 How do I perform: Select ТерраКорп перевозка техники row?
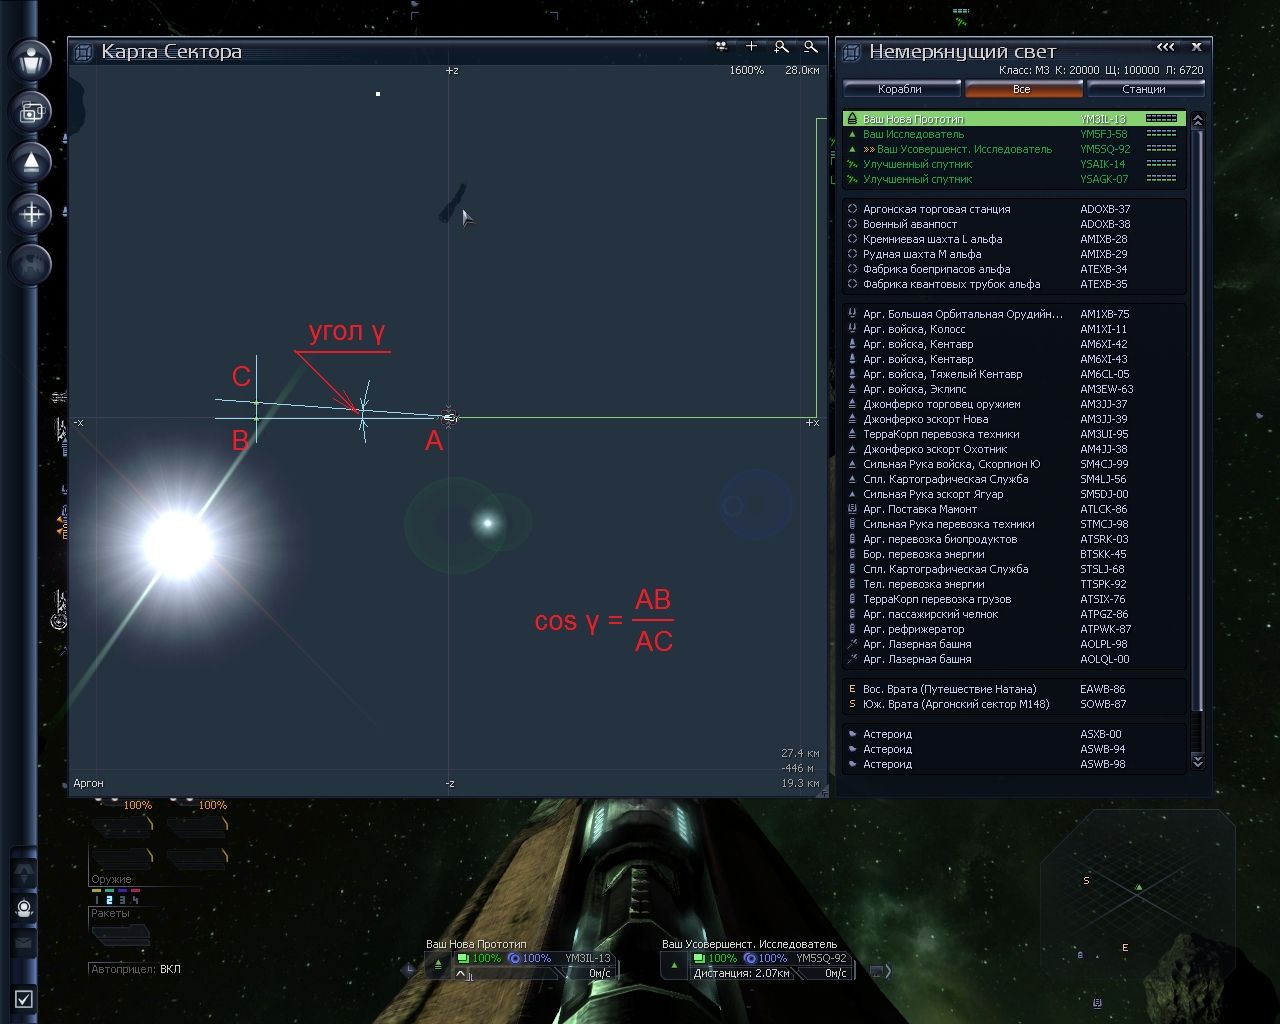tap(1014, 434)
